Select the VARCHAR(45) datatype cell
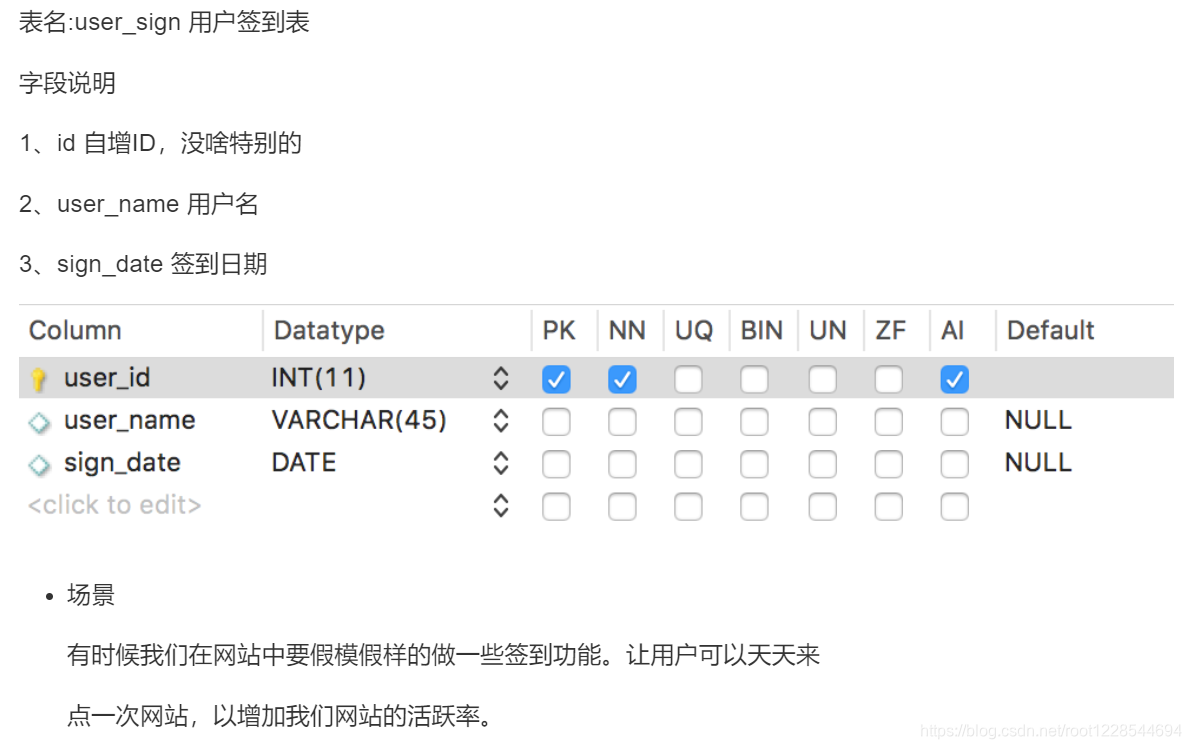The width and height of the screenshot is (1191, 749). point(359,421)
